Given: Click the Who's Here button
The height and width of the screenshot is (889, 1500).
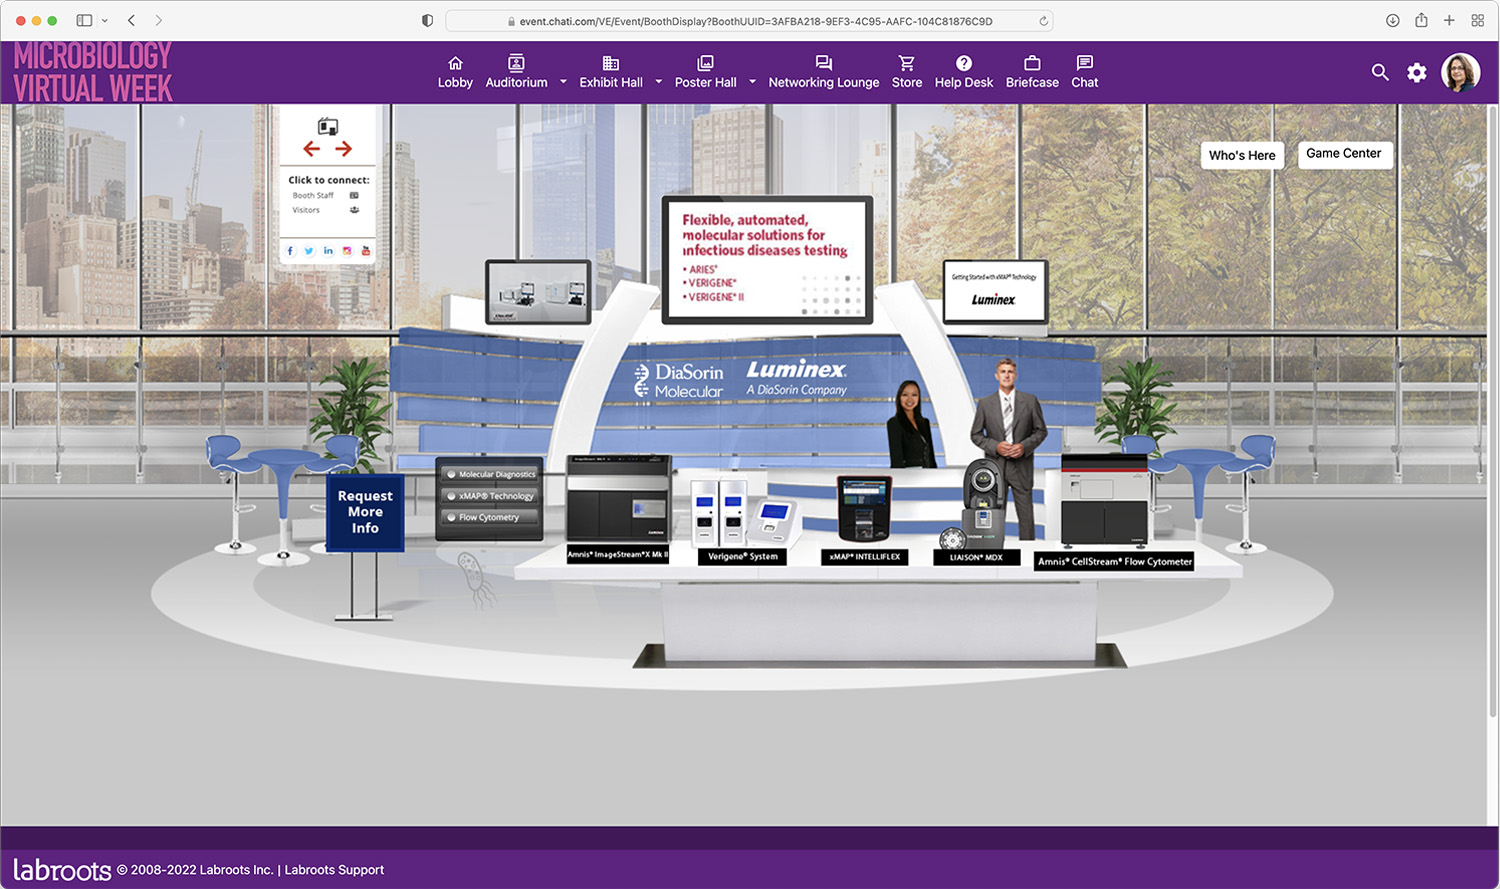Looking at the screenshot, I should [x=1241, y=155].
